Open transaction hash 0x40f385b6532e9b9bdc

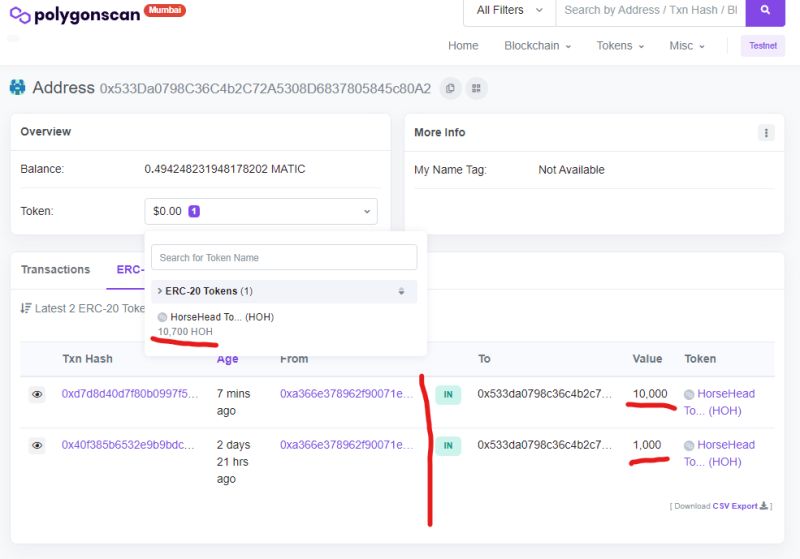(128, 445)
